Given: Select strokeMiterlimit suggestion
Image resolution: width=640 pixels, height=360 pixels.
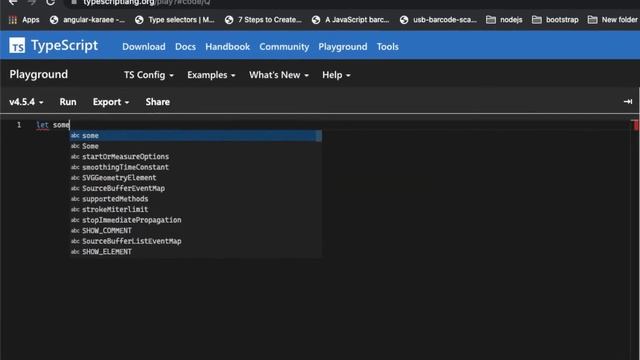Looking at the screenshot, I should 196,209.
